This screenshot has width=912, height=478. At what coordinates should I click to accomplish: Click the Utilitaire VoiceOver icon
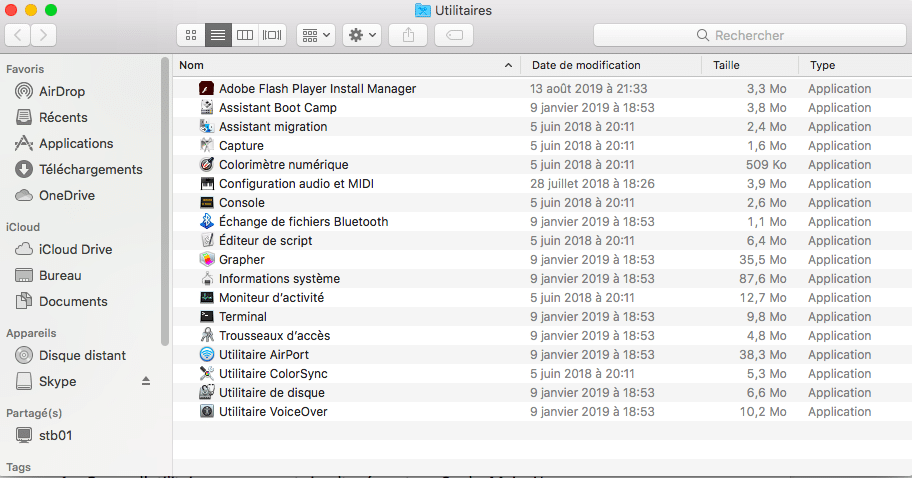tap(206, 411)
